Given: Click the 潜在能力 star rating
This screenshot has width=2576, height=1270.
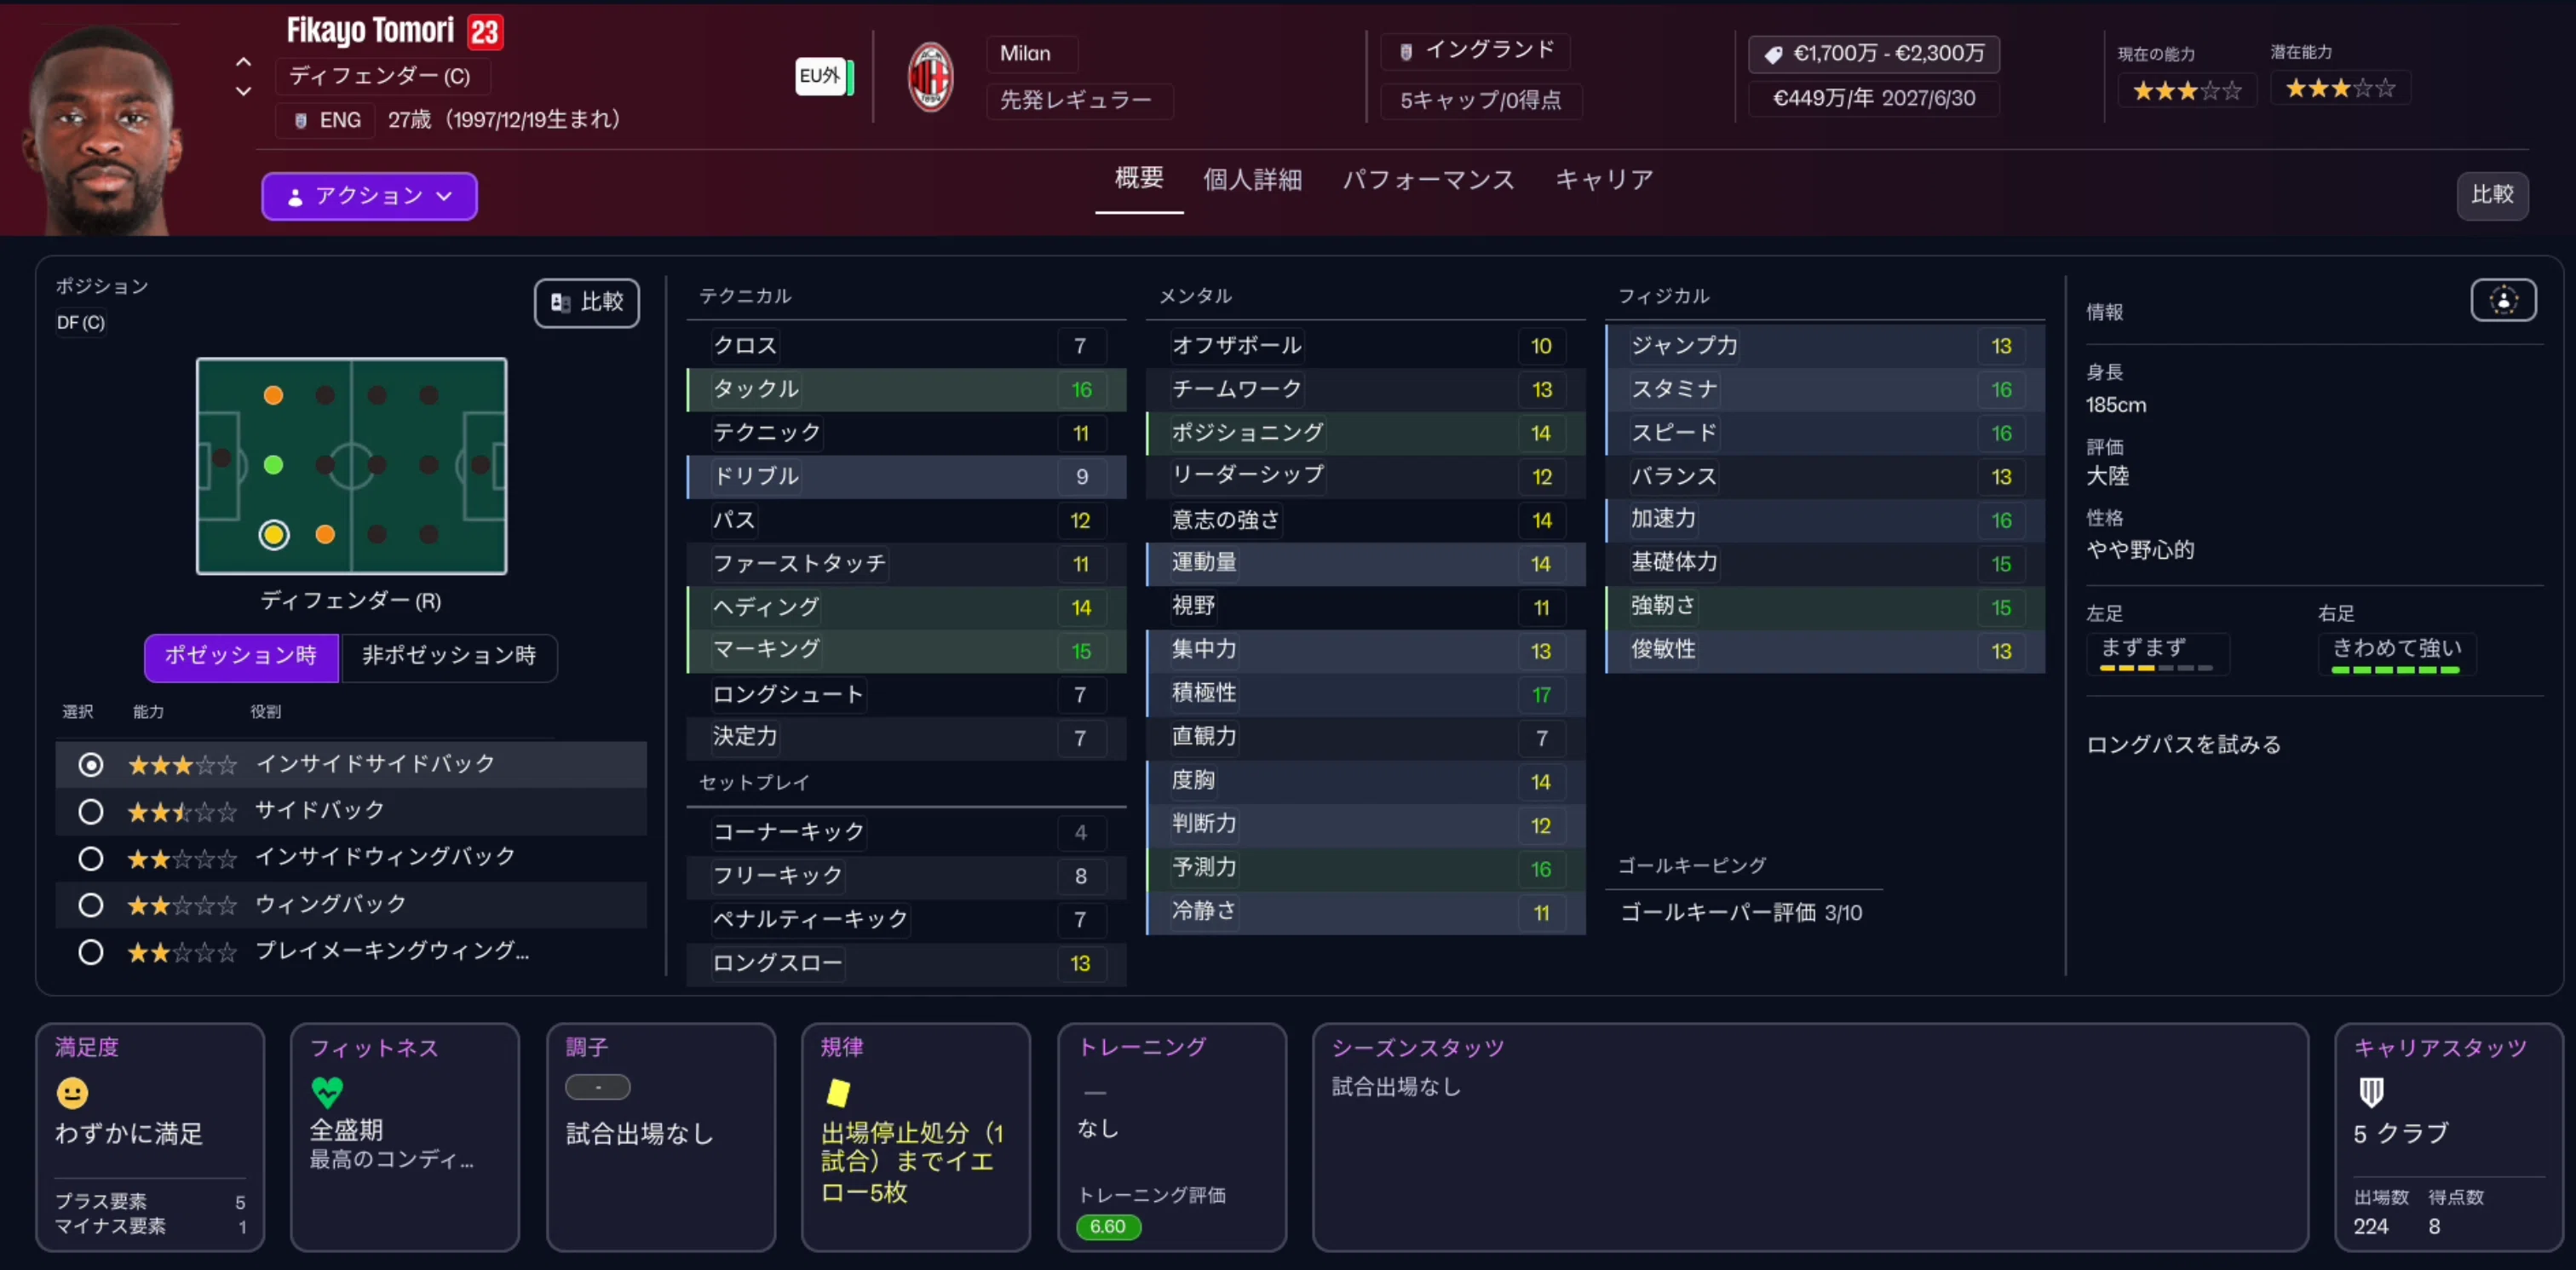Looking at the screenshot, I should tap(2340, 88).
